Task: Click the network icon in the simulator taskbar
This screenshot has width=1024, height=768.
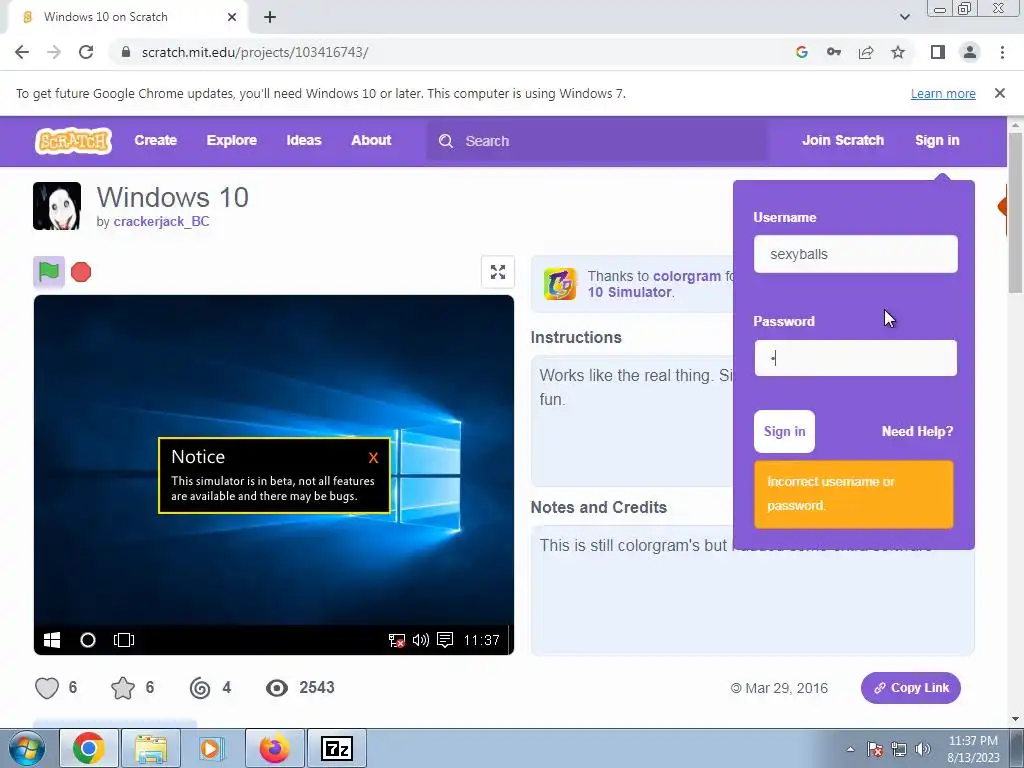Action: point(396,640)
